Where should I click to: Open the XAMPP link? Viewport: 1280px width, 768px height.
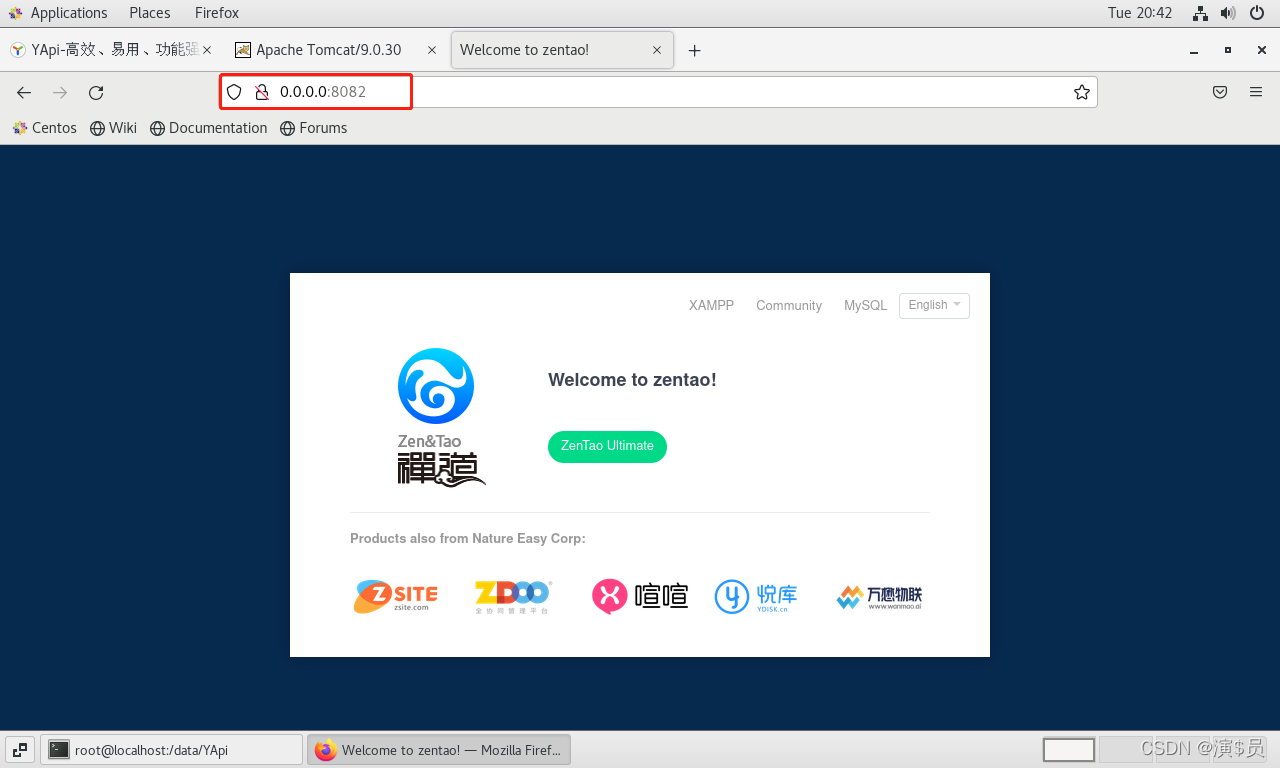coord(711,306)
